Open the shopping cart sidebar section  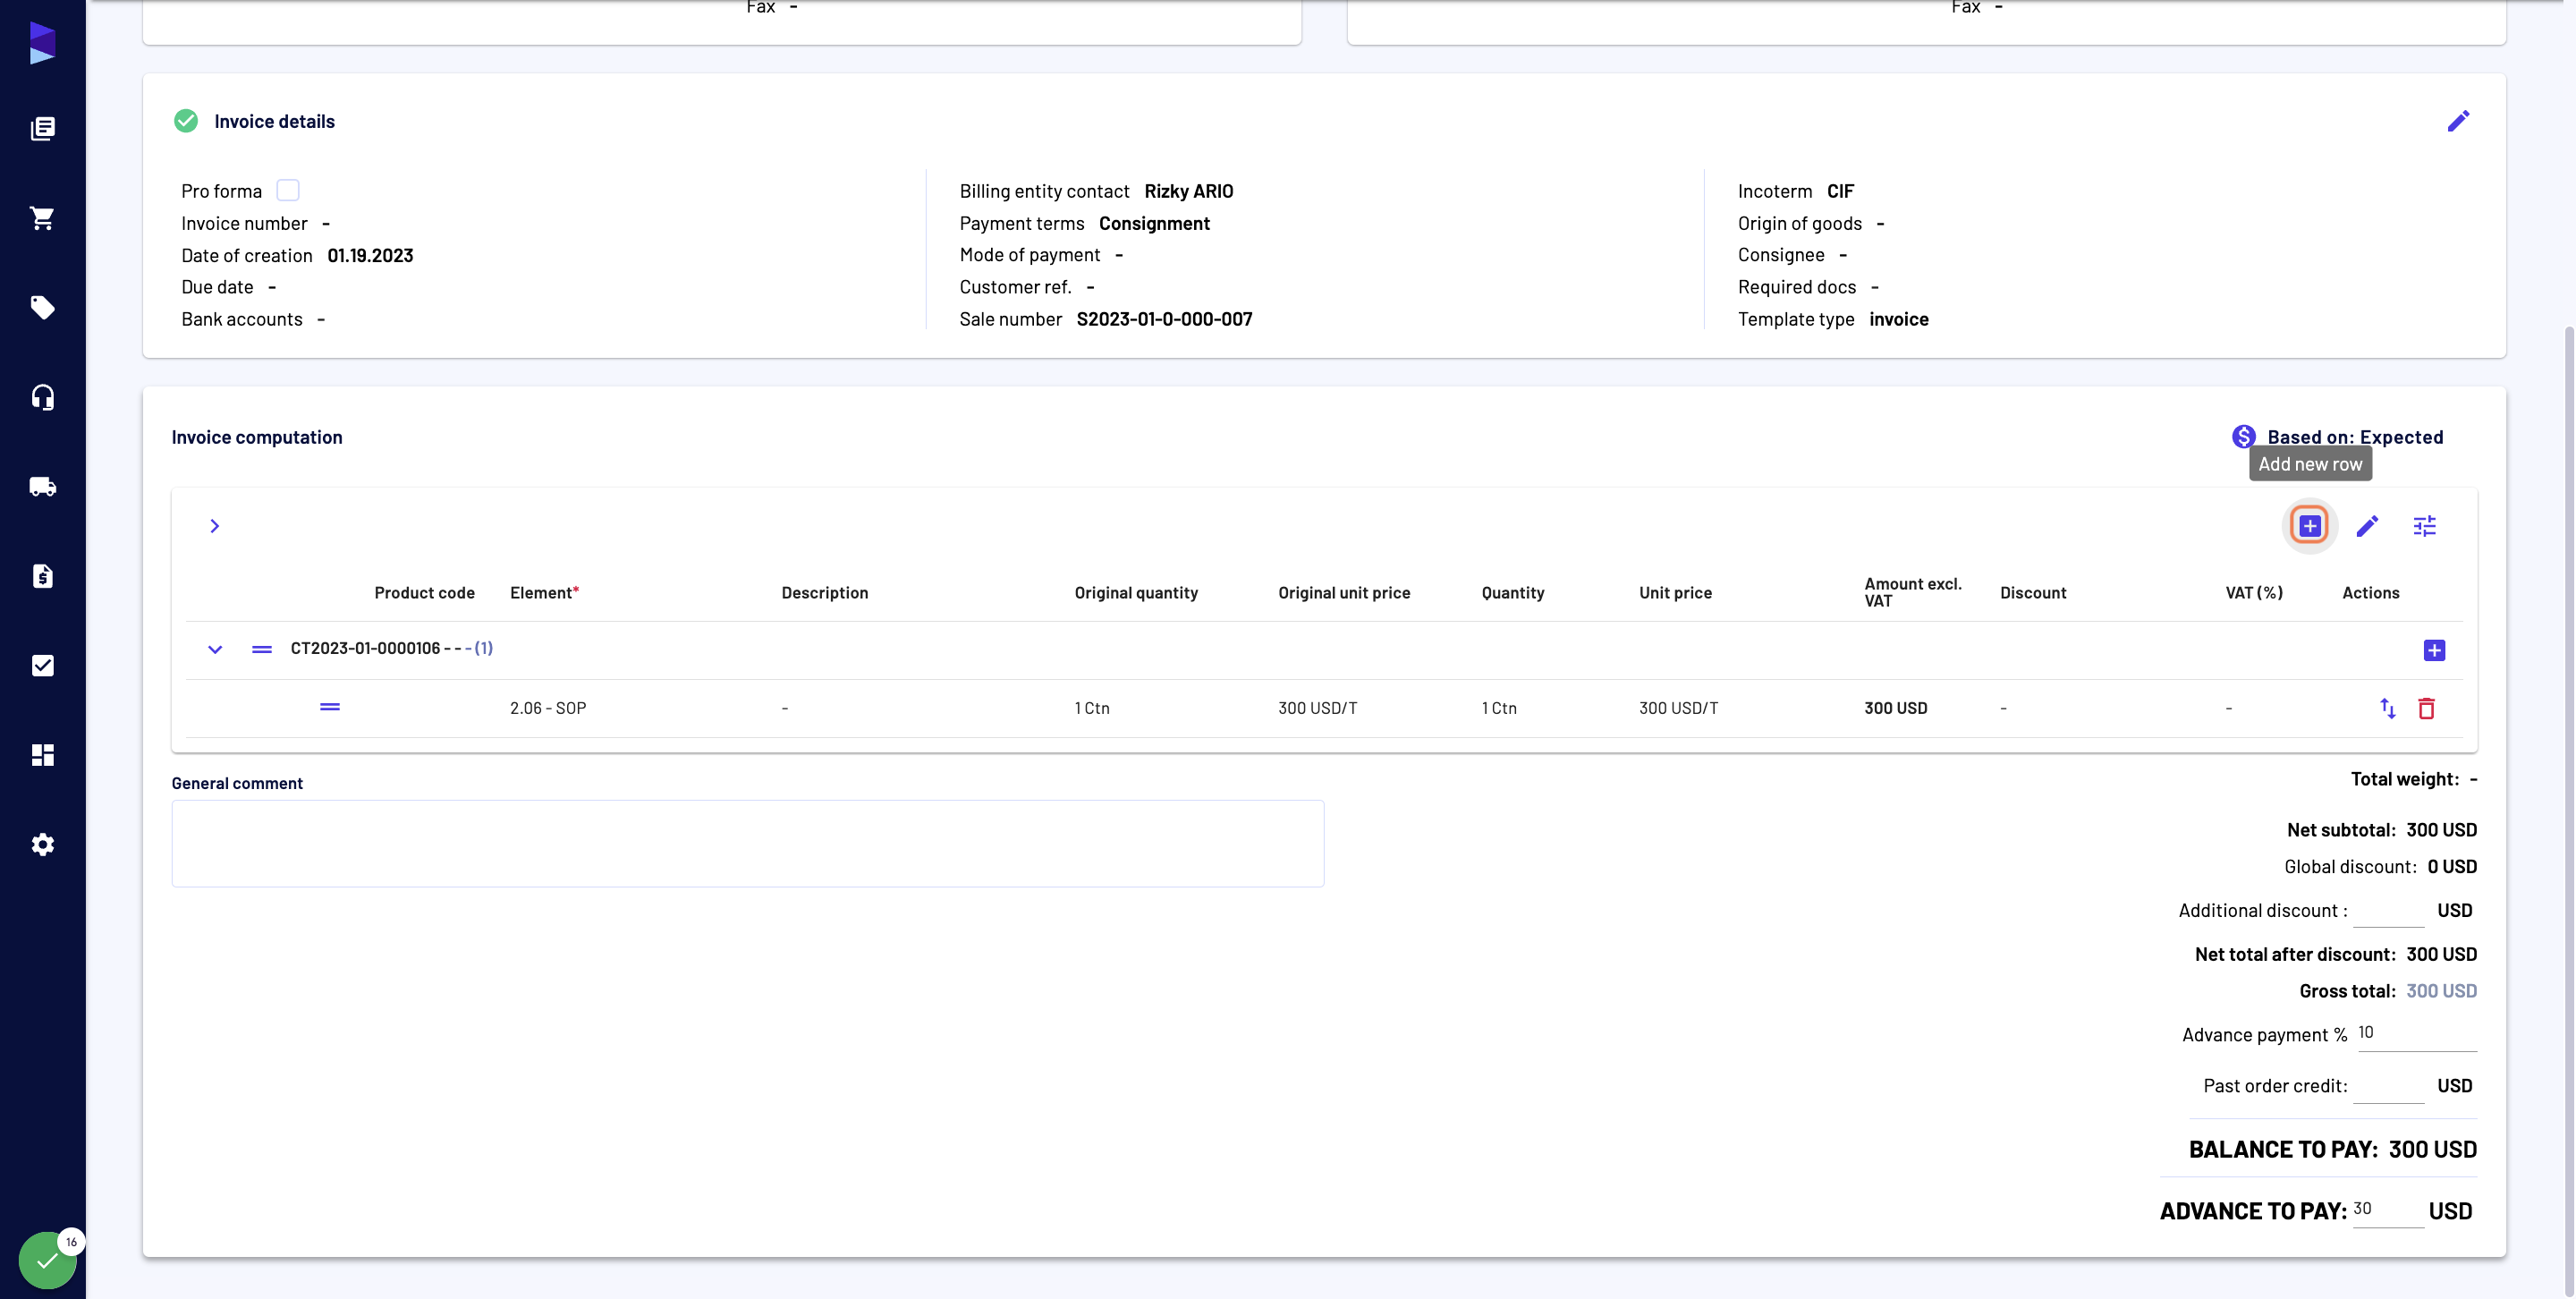pos(42,218)
